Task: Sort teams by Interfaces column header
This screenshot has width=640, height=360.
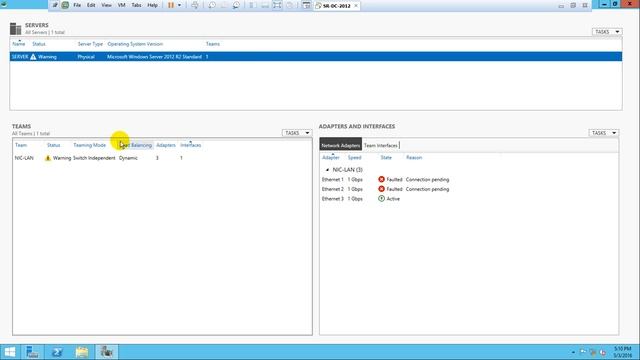Action: coord(191,145)
